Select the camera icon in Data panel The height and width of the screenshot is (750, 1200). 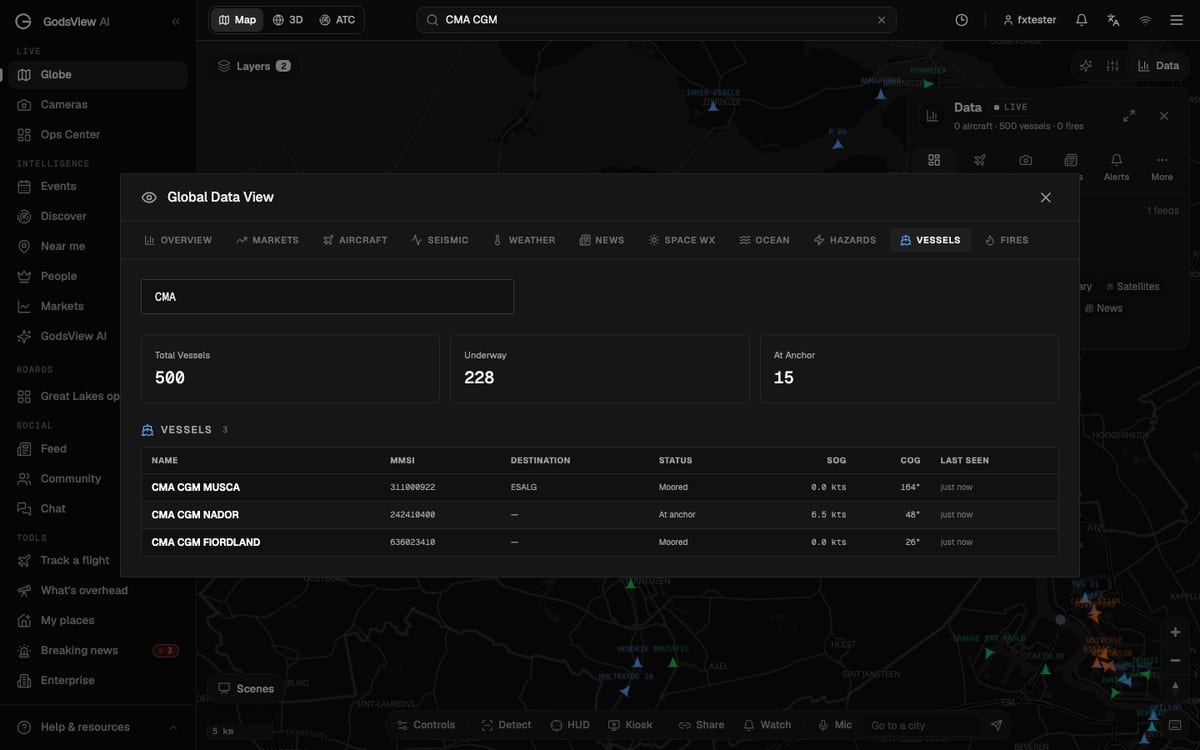coord(1026,160)
